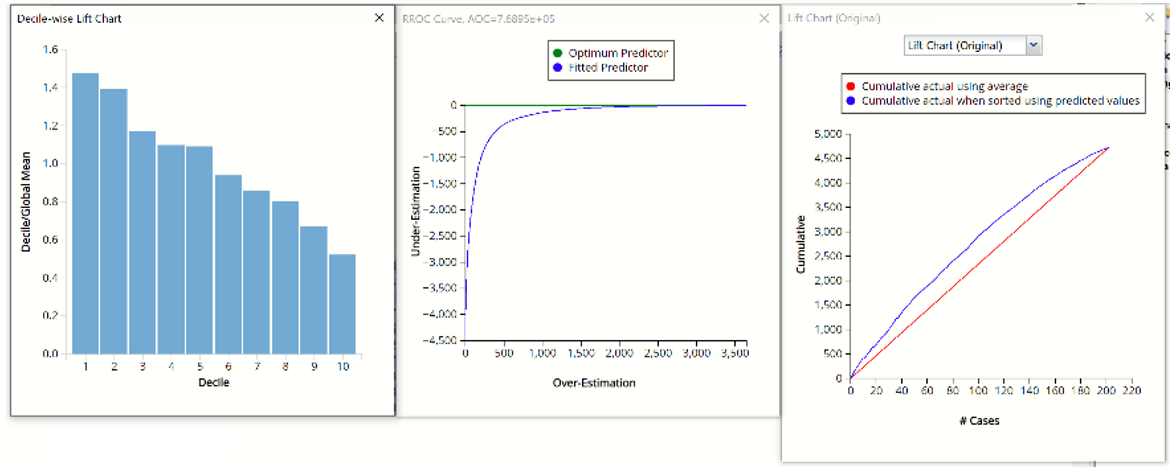1170x469 pixels.
Task: Select the bar for decile 1
Action: pos(85,213)
